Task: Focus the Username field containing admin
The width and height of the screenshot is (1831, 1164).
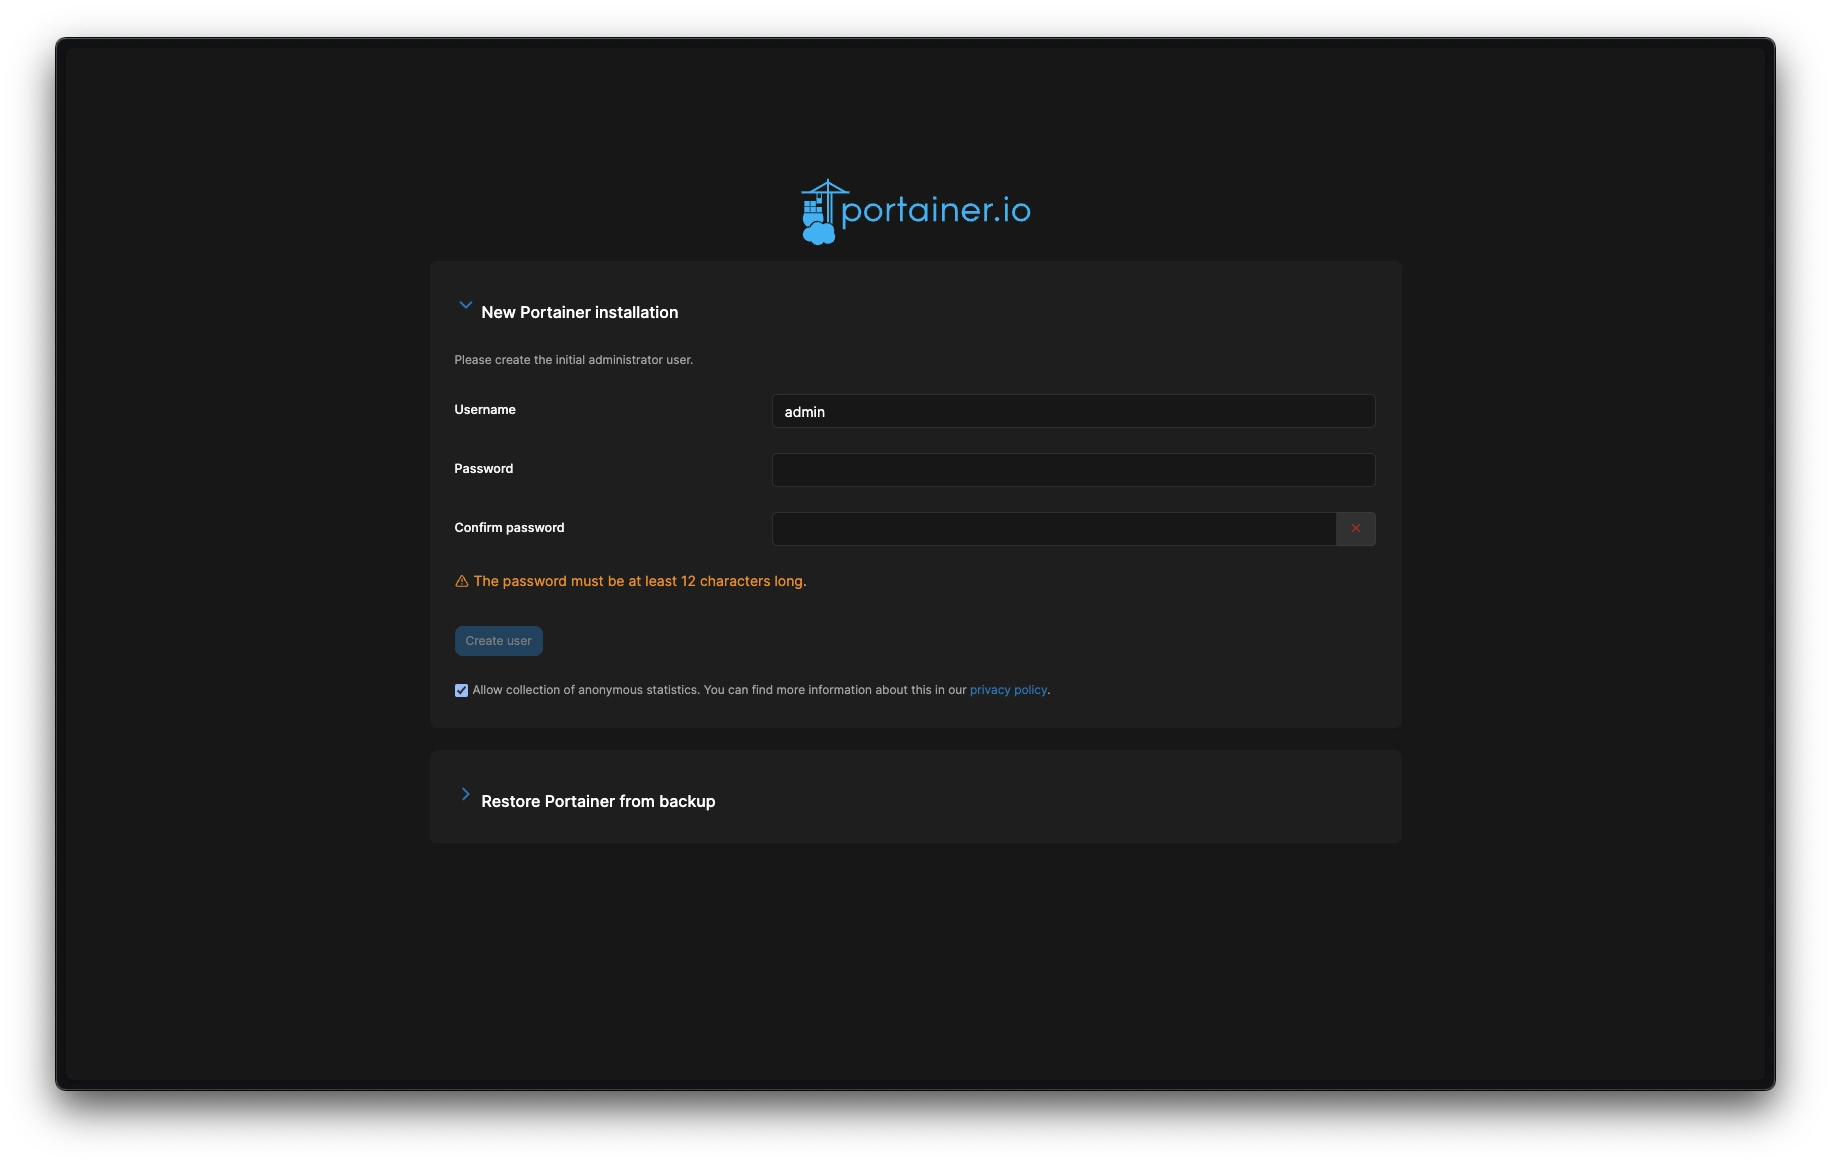Action: click(1073, 411)
